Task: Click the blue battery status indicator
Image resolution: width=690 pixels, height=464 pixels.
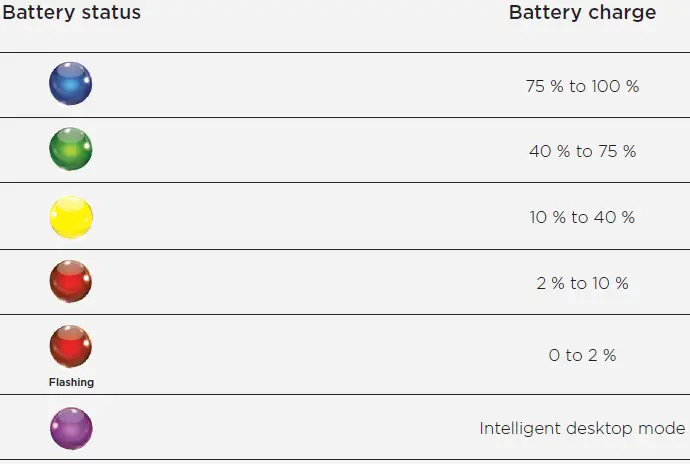Action: pyautogui.click(x=71, y=84)
